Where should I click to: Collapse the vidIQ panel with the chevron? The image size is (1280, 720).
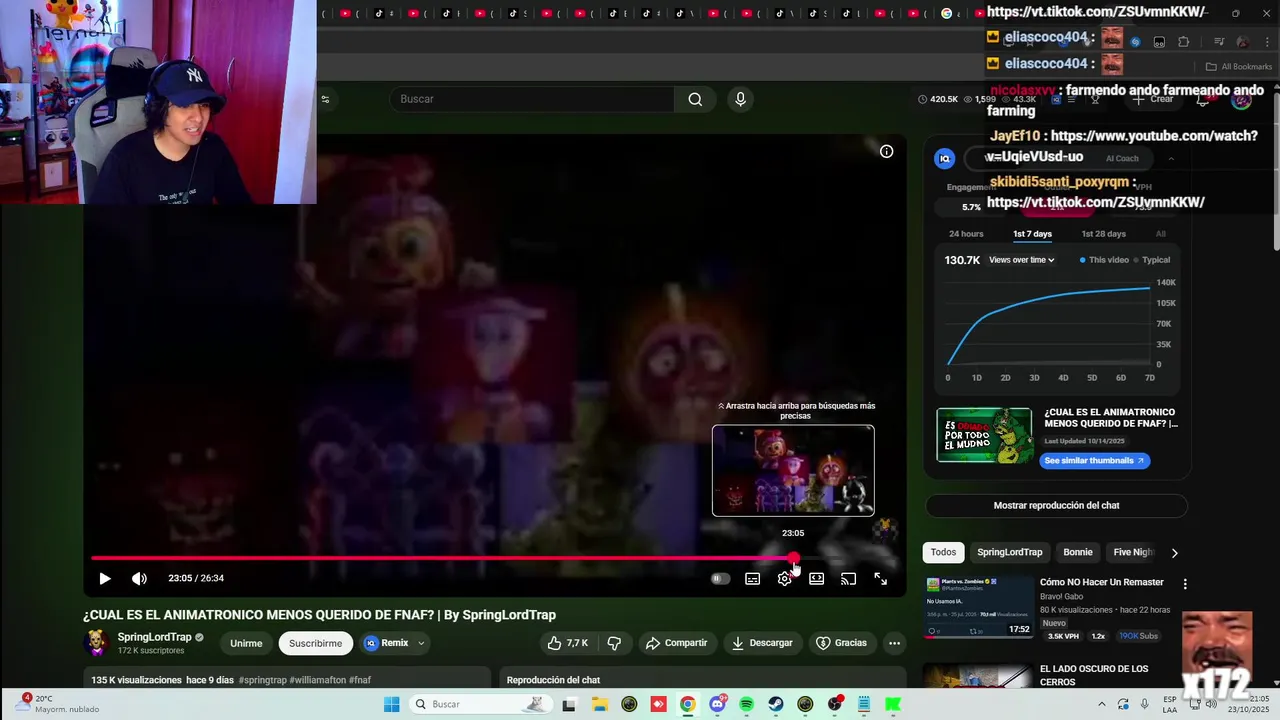(x=1171, y=158)
